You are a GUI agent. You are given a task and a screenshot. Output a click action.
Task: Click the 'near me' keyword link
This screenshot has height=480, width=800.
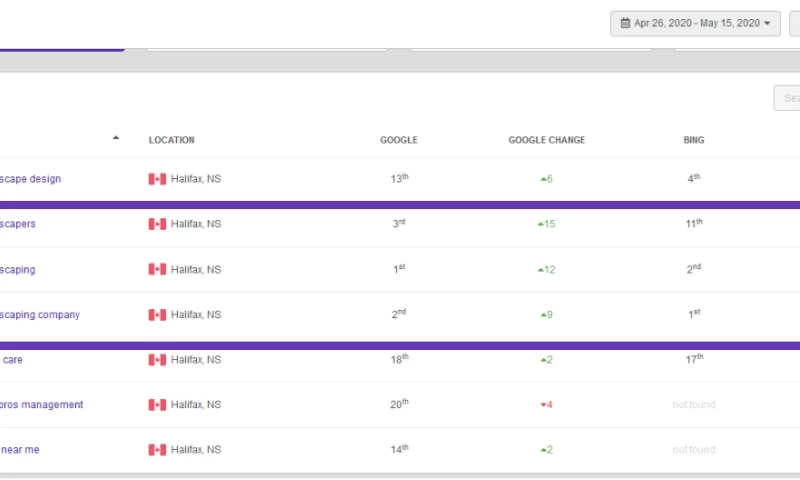pyautogui.click(x=20, y=450)
